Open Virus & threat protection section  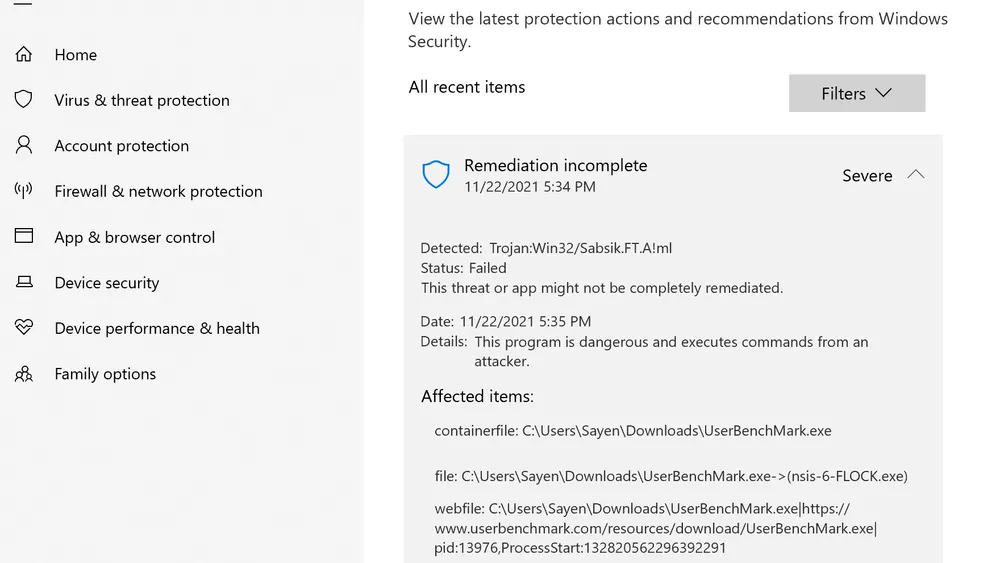coord(142,100)
